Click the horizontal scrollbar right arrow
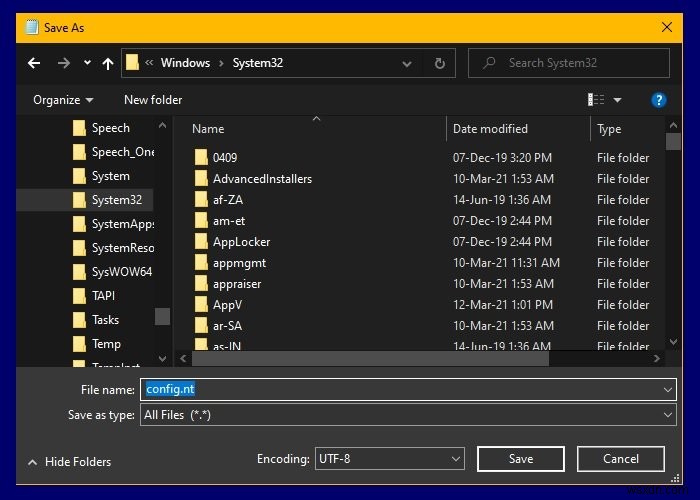 [656, 358]
